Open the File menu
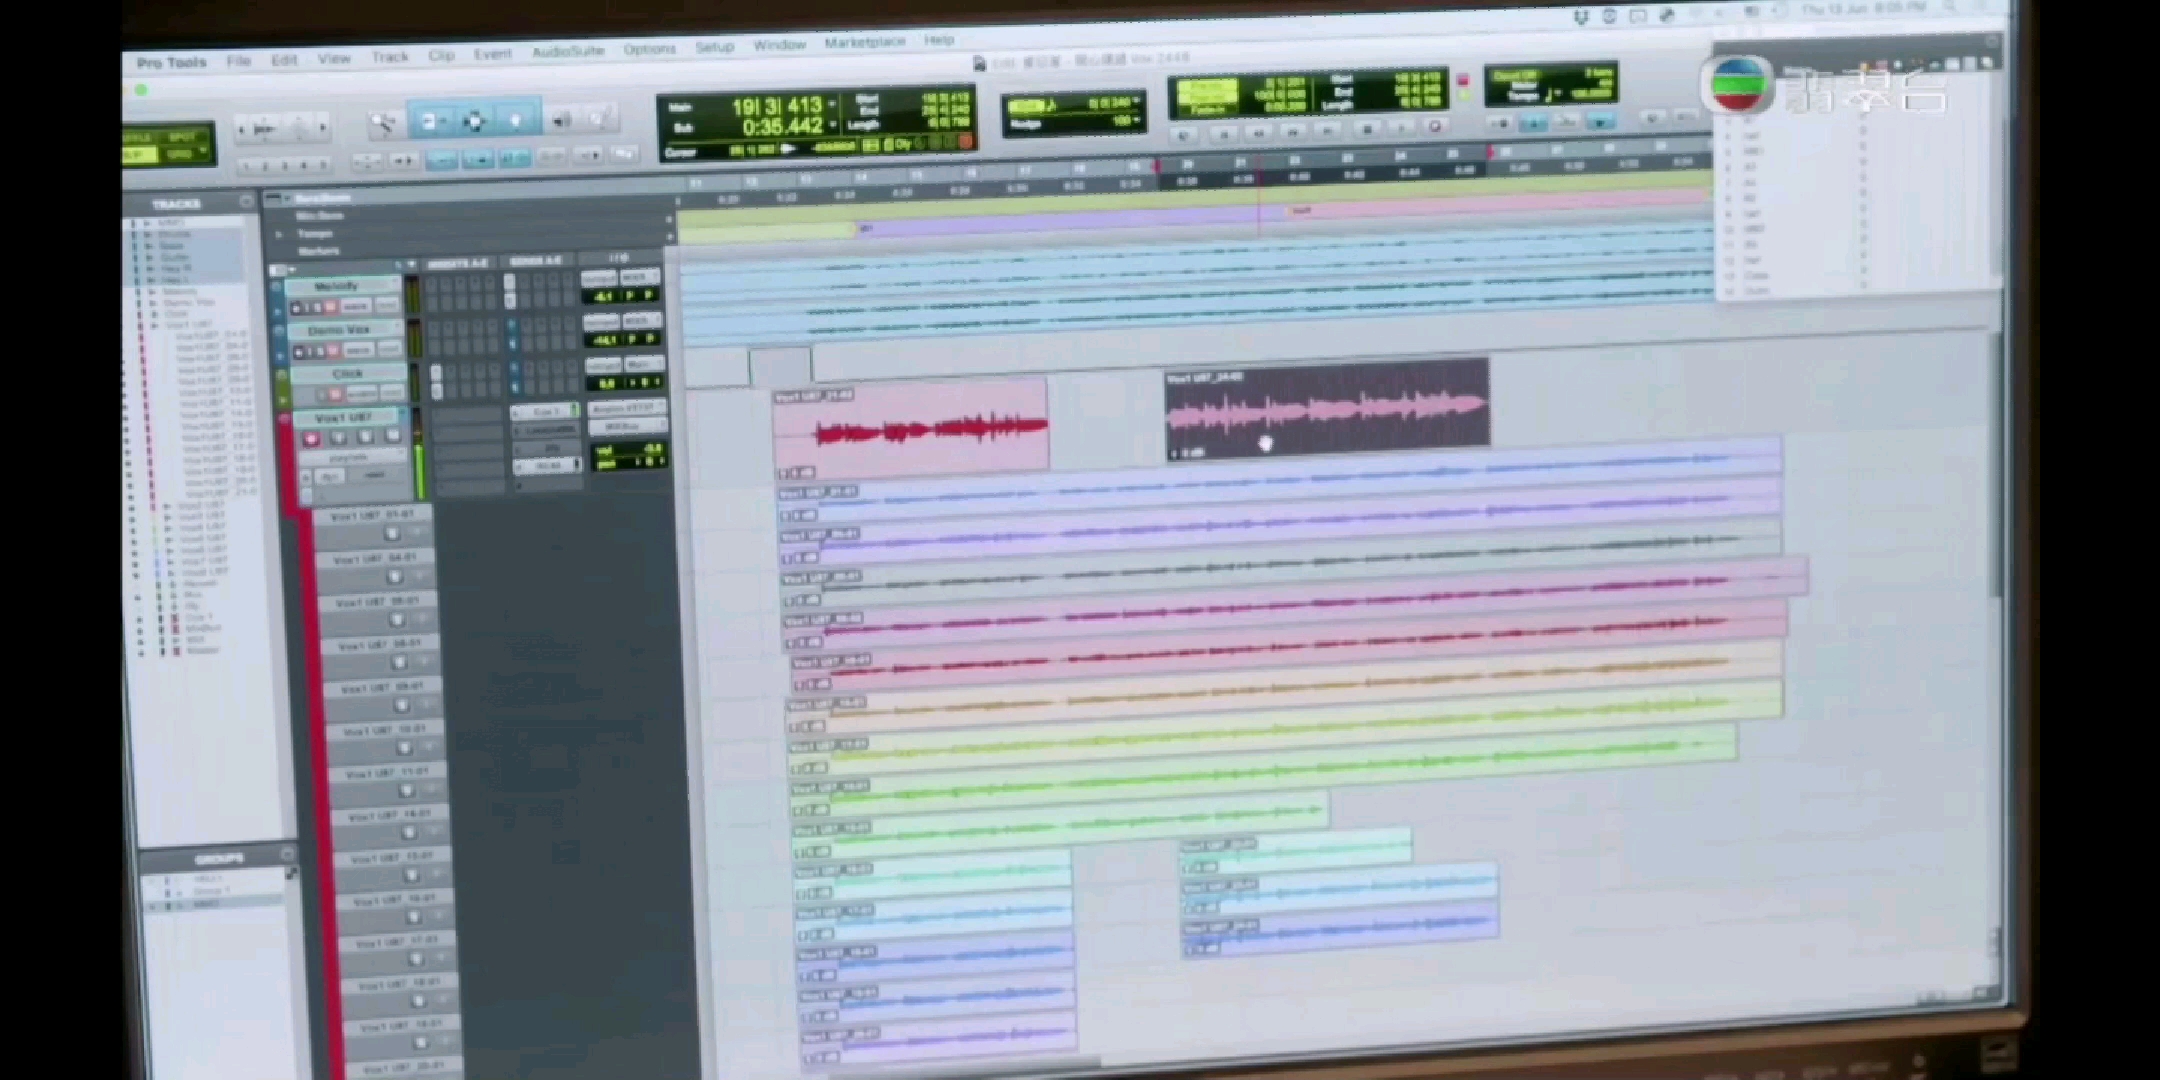The width and height of the screenshot is (2160, 1080). point(238,61)
